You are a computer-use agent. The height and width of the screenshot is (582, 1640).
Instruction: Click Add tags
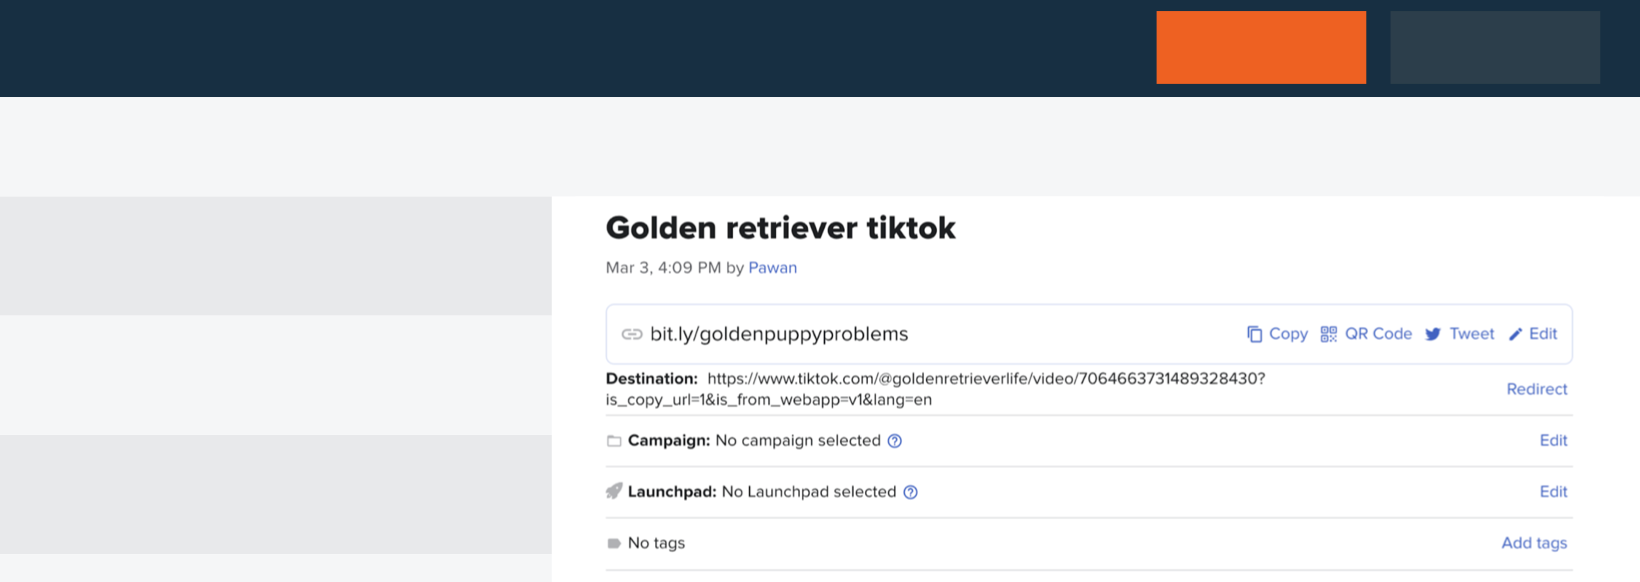pos(1534,543)
